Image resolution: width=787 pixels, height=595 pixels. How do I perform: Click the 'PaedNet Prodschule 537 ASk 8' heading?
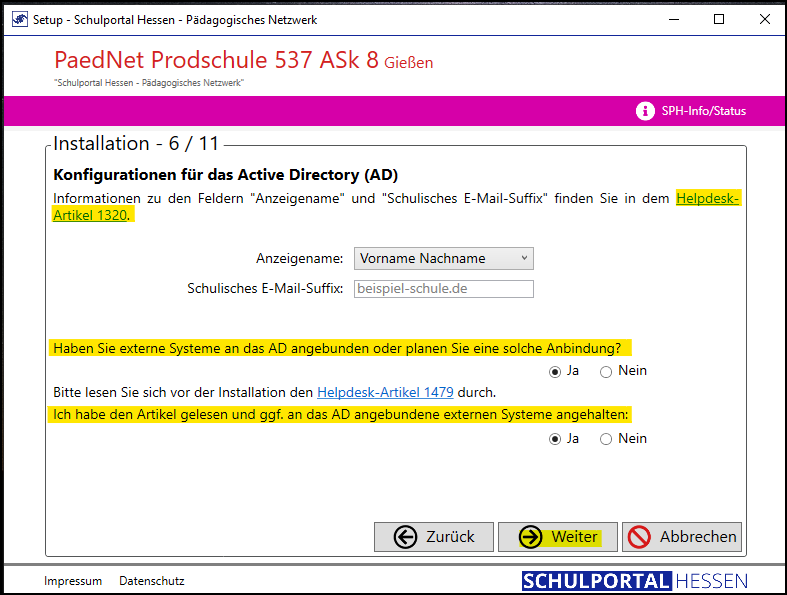tap(216, 60)
